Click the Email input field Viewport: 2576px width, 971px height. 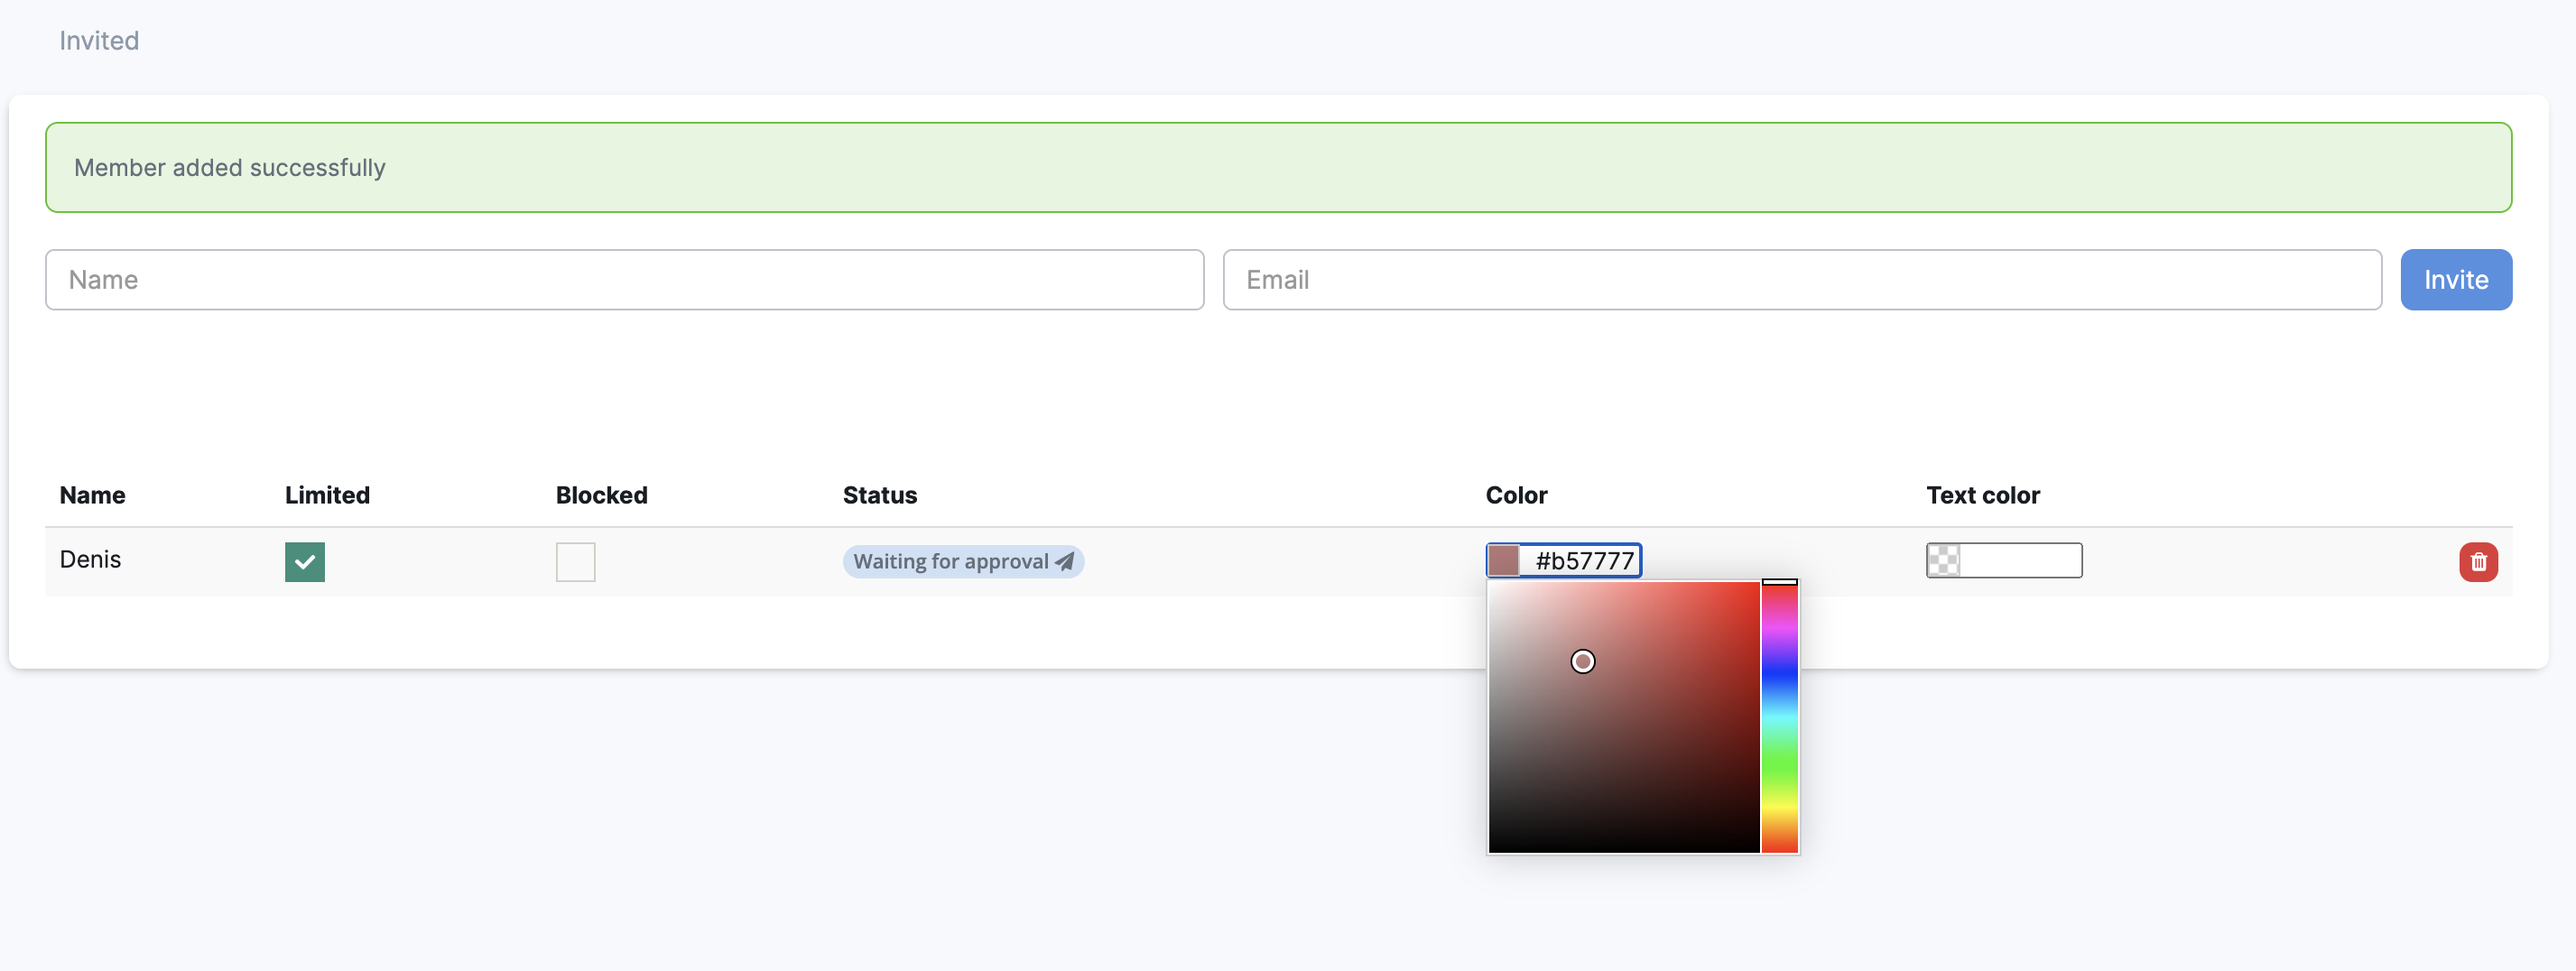tap(1801, 280)
